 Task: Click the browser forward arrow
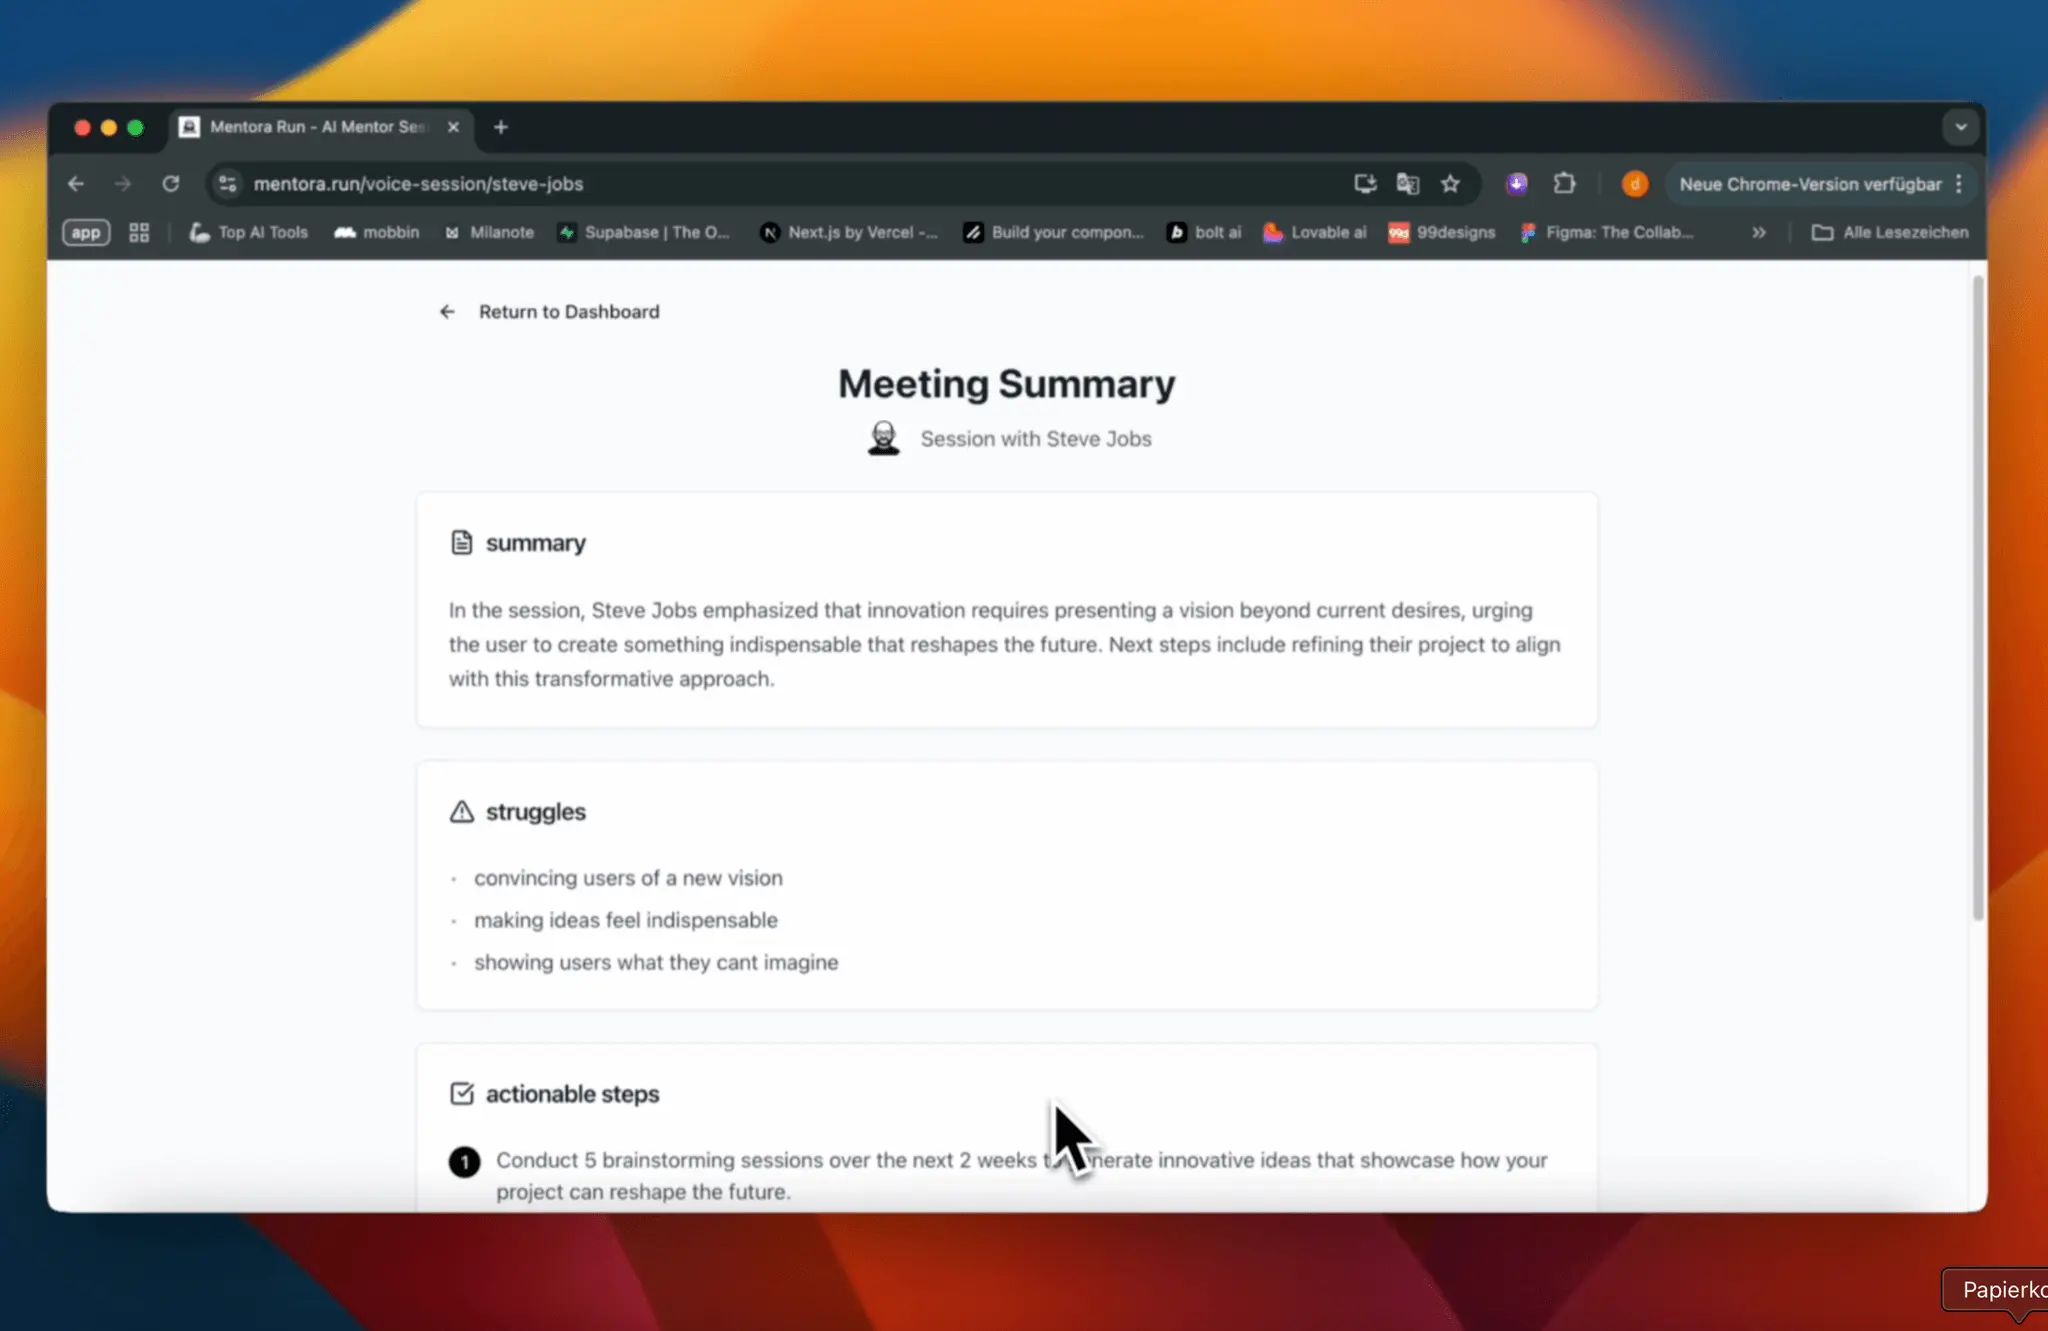pyautogui.click(x=123, y=184)
